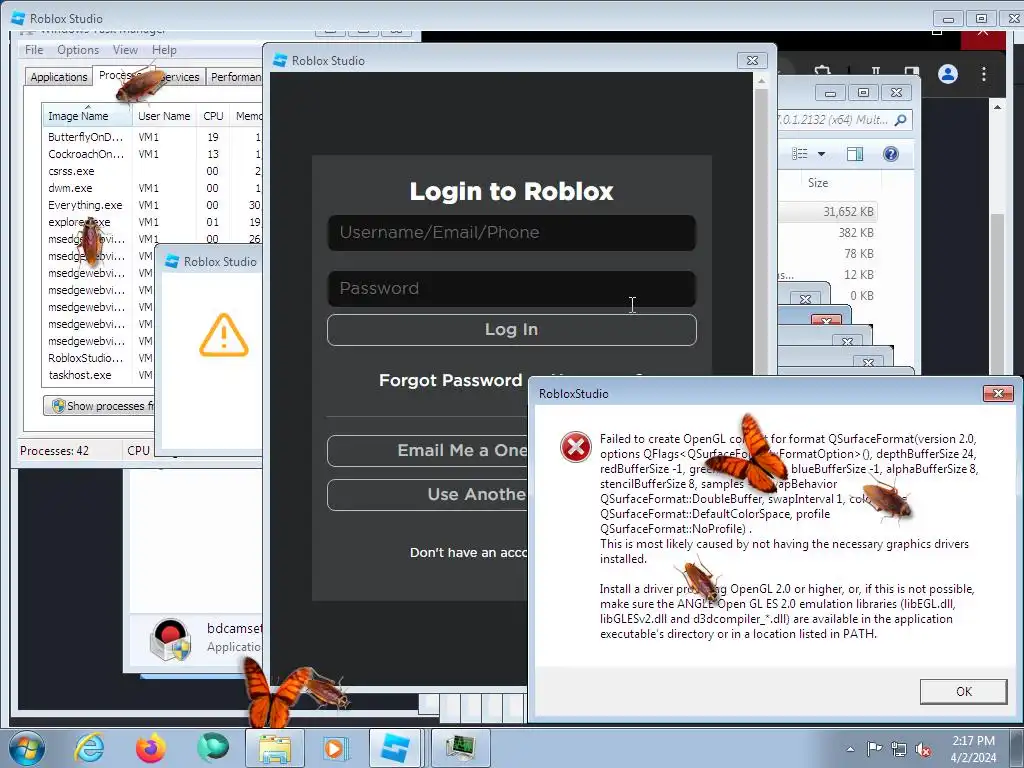Click the Forgot Password link

450,380
